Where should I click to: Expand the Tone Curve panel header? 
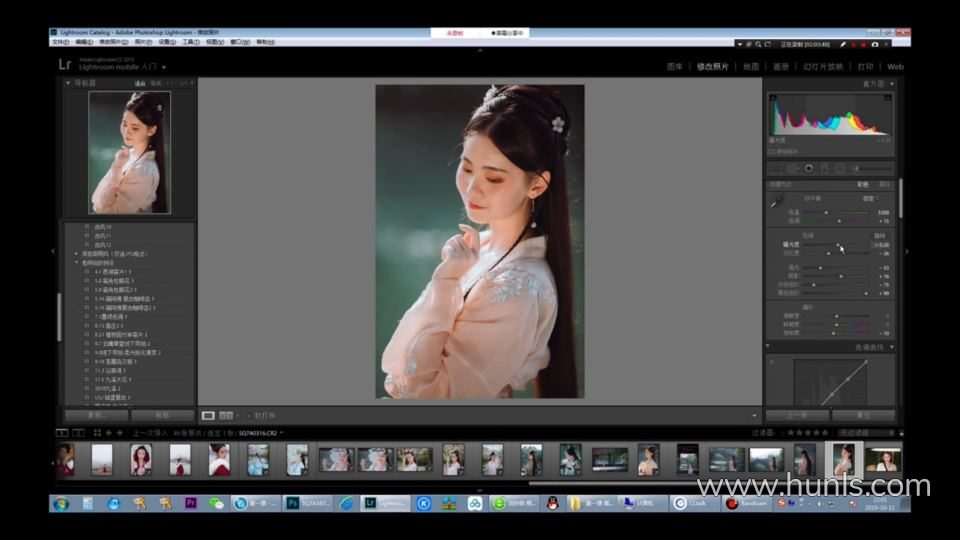891,347
